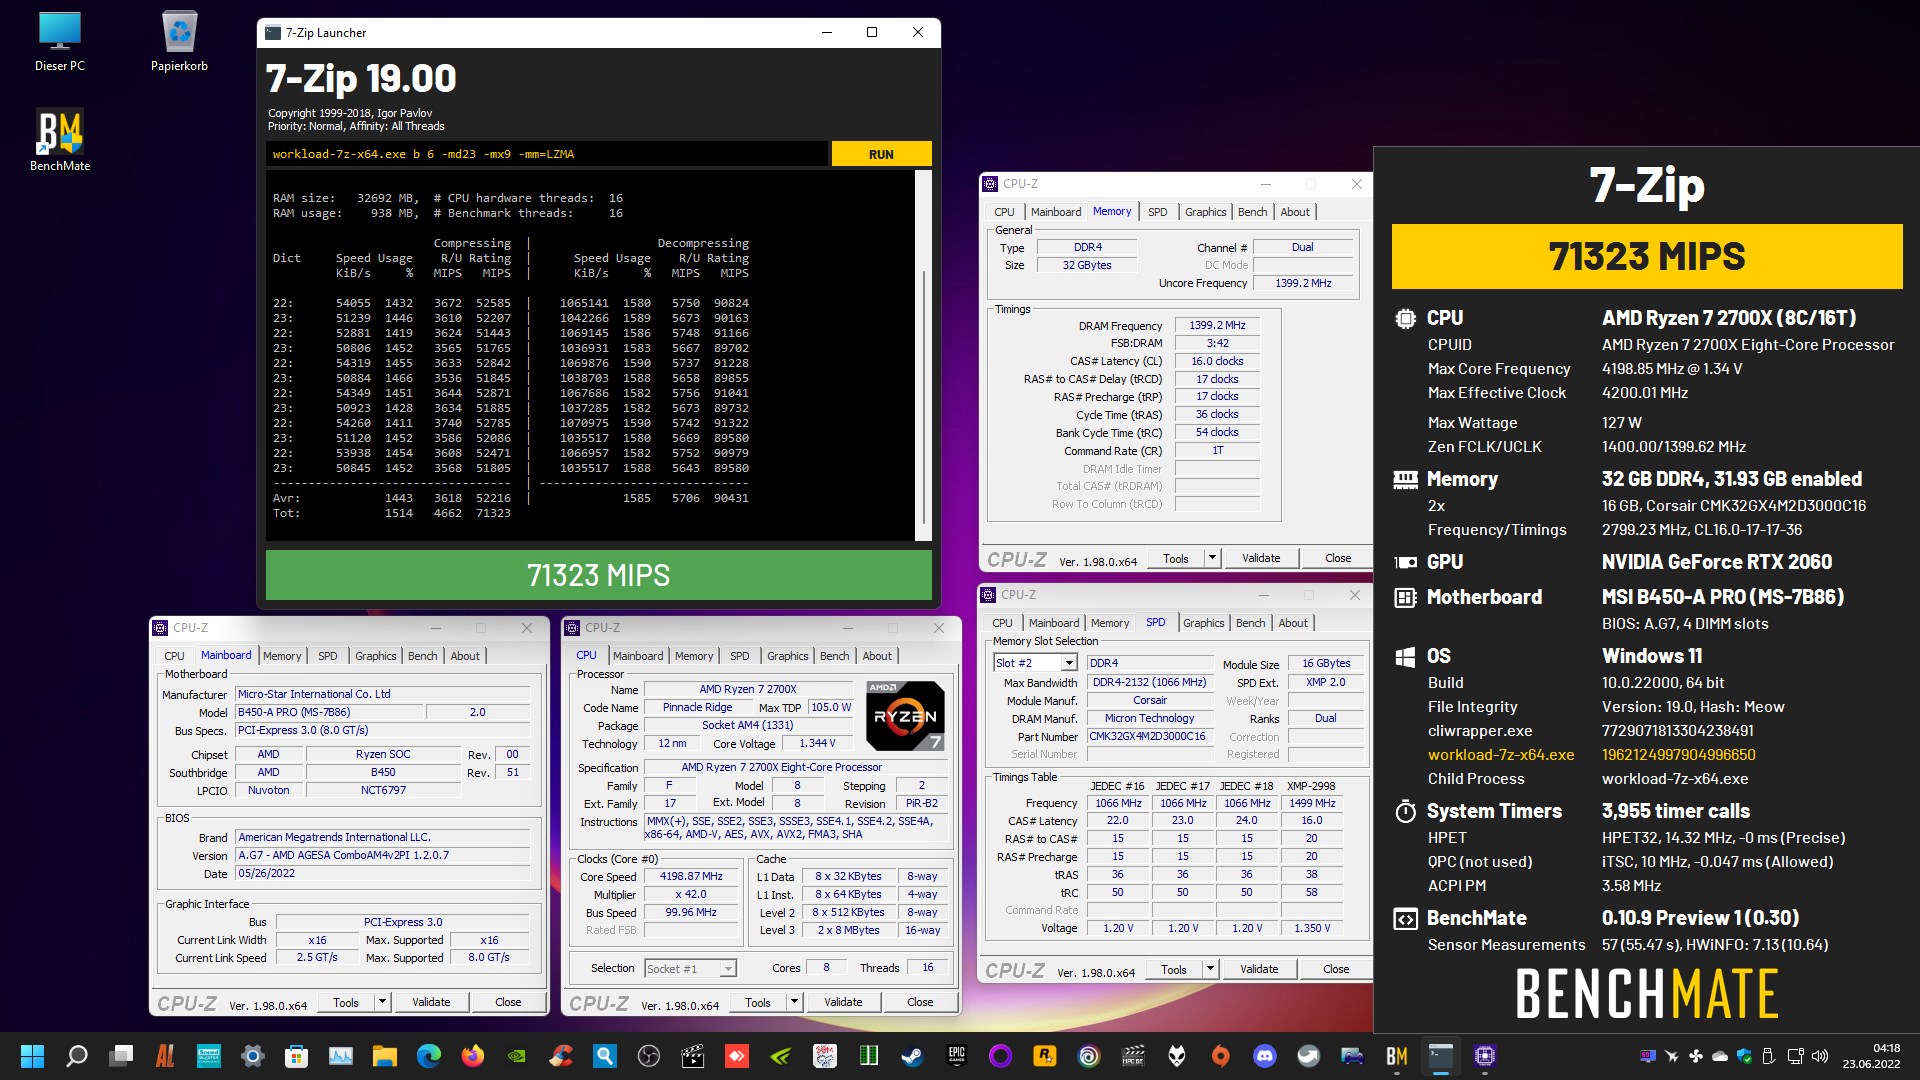
Task: Open Windows Settings gear on taskbar
Action: pos(253,1056)
